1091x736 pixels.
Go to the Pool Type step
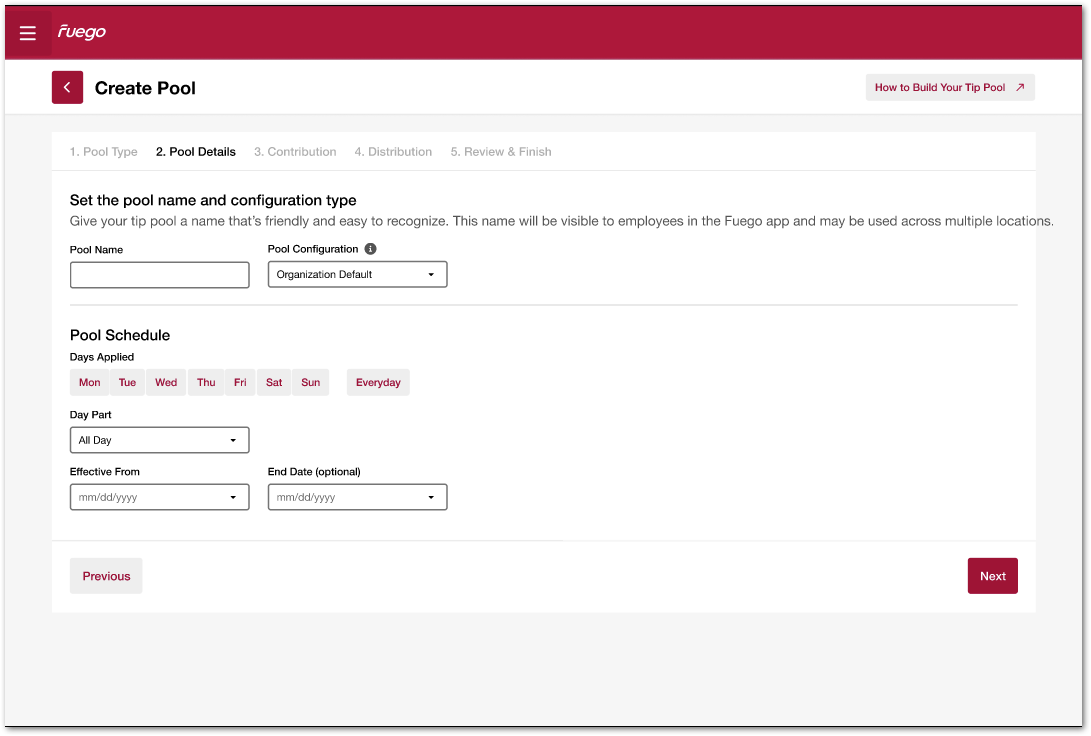(x=104, y=152)
